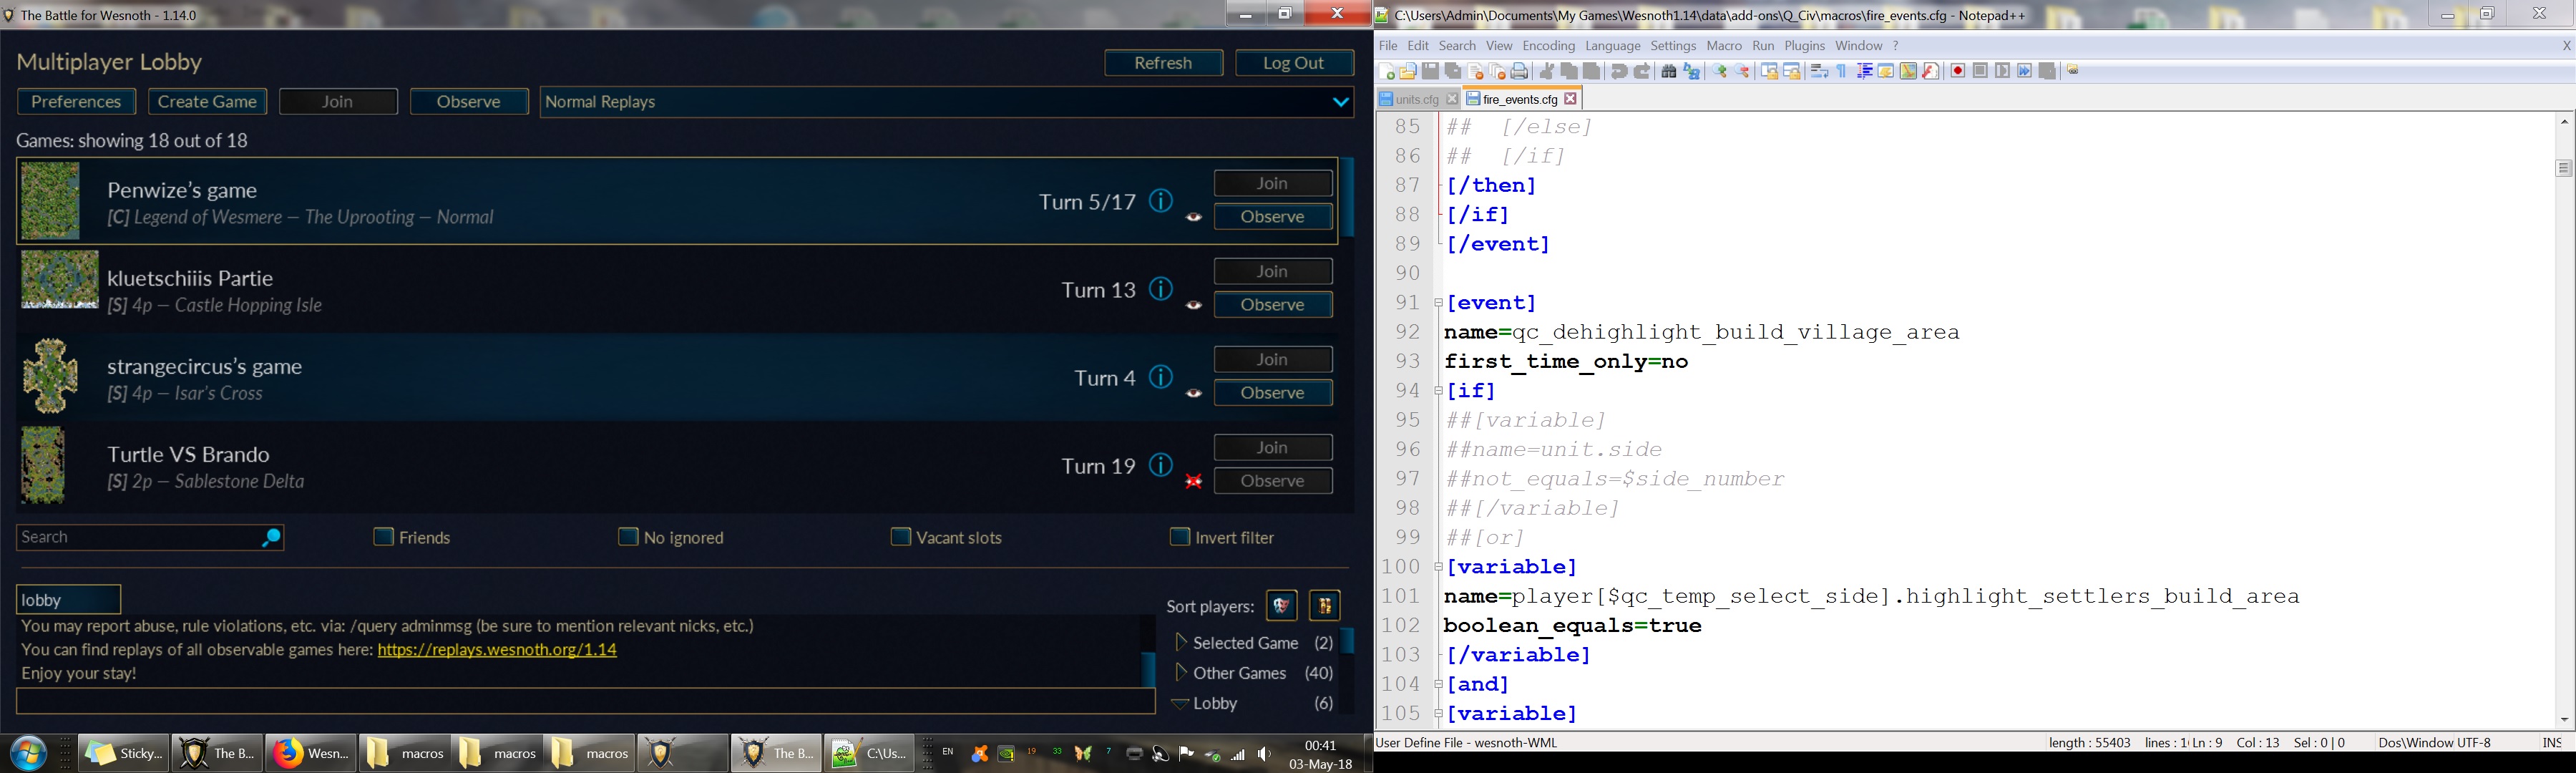The height and width of the screenshot is (773, 2576).
Task: Click the info icon for strangecircus's game
Action: 1161,377
